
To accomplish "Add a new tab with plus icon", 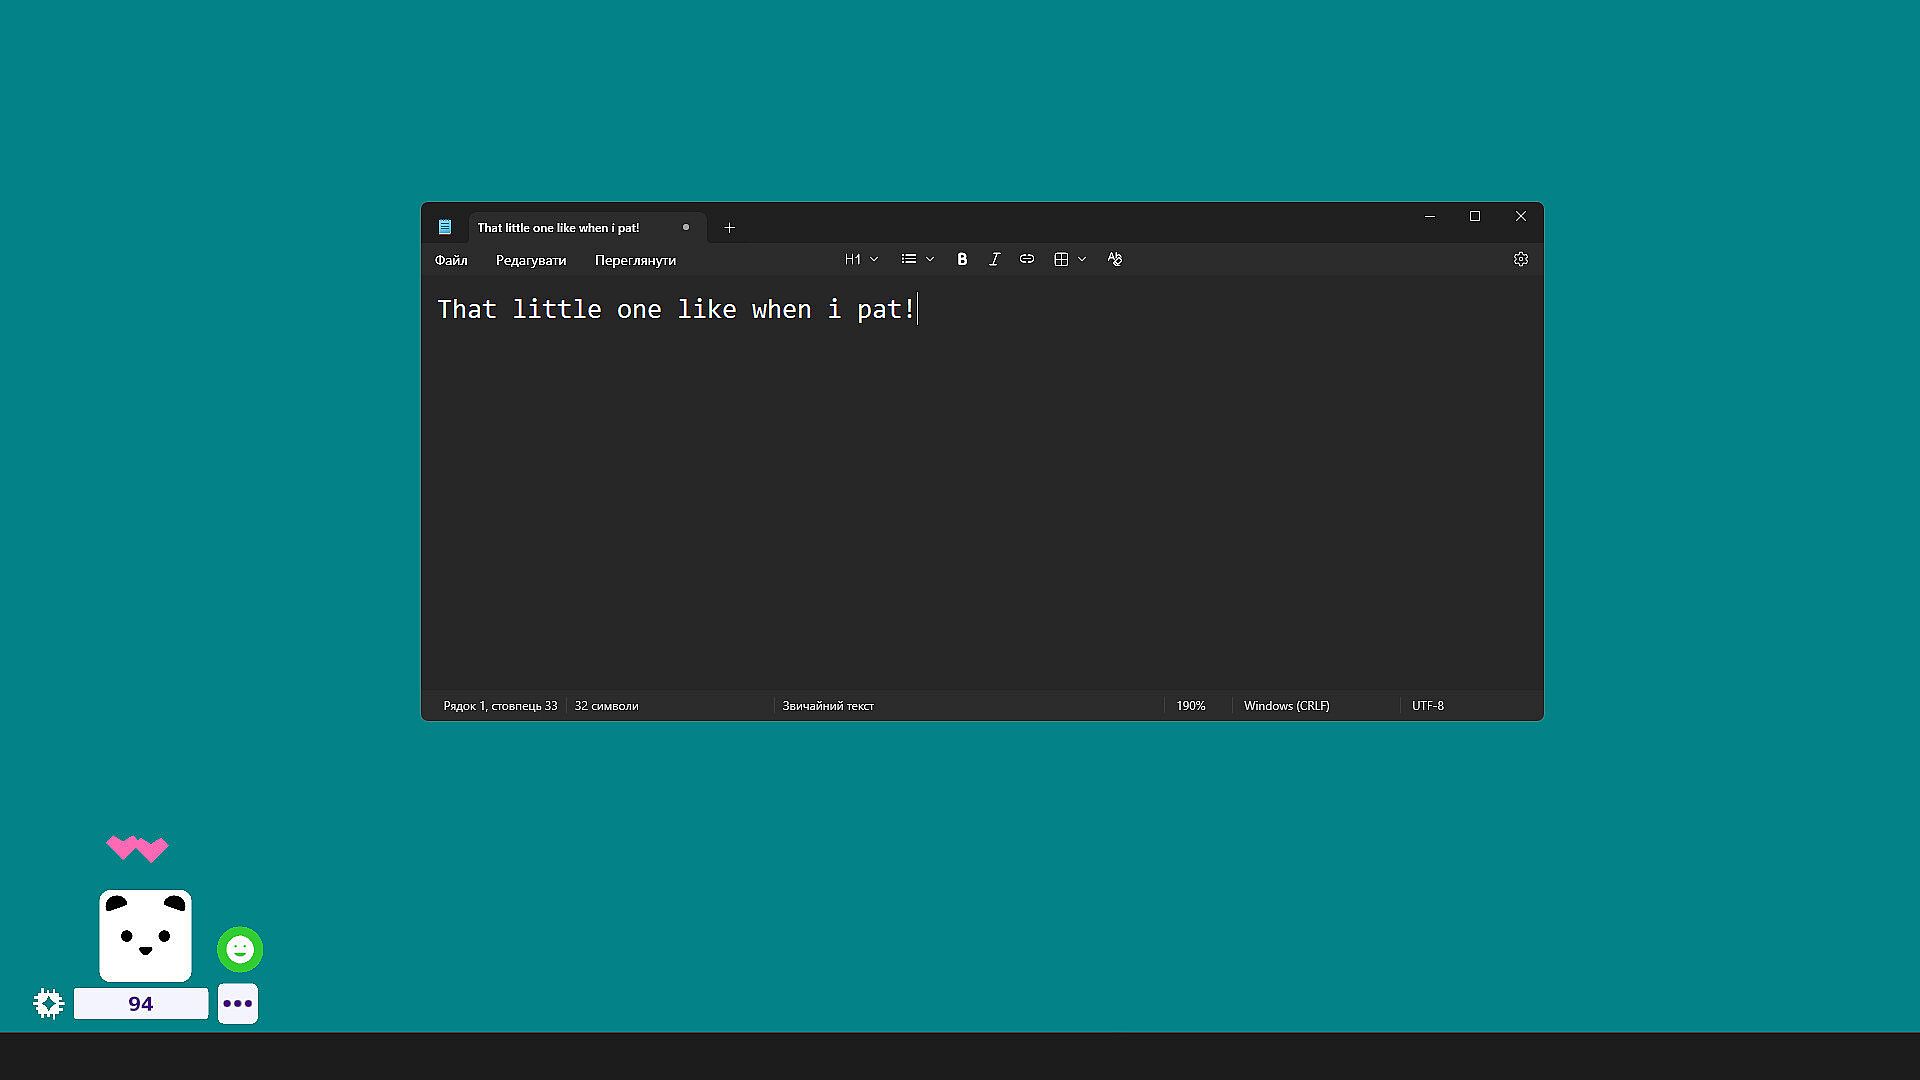I will tap(729, 228).
